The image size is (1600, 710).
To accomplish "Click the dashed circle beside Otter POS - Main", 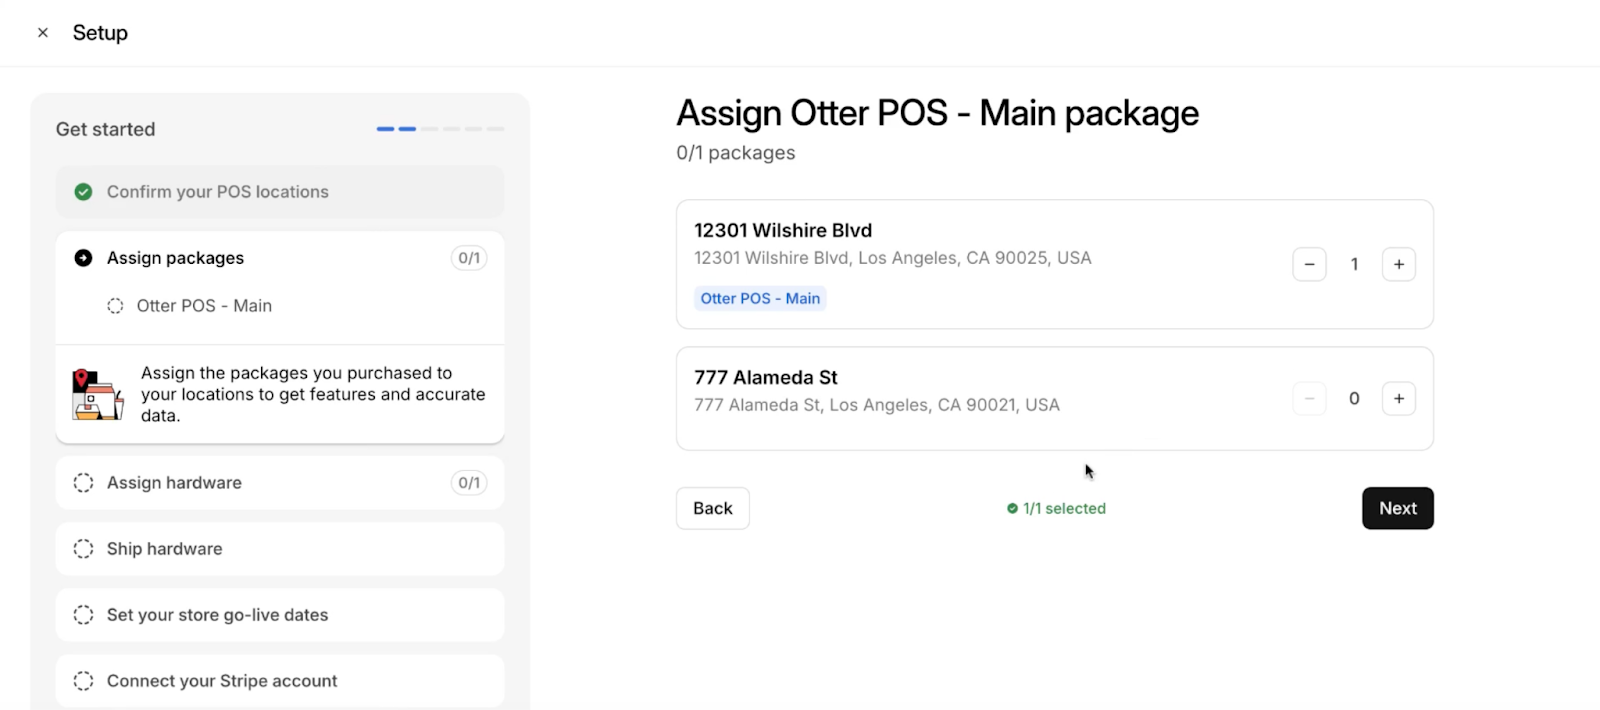I will point(116,306).
